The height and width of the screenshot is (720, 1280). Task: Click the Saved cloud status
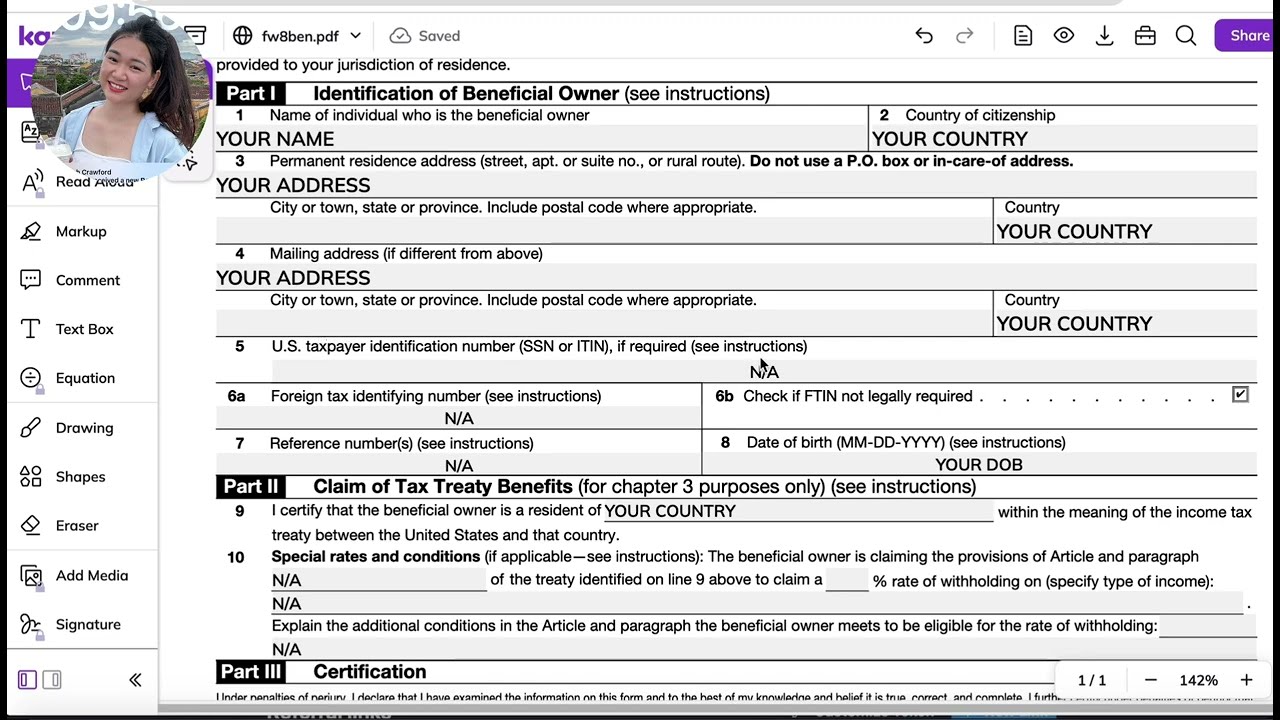pyautogui.click(x=425, y=36)
